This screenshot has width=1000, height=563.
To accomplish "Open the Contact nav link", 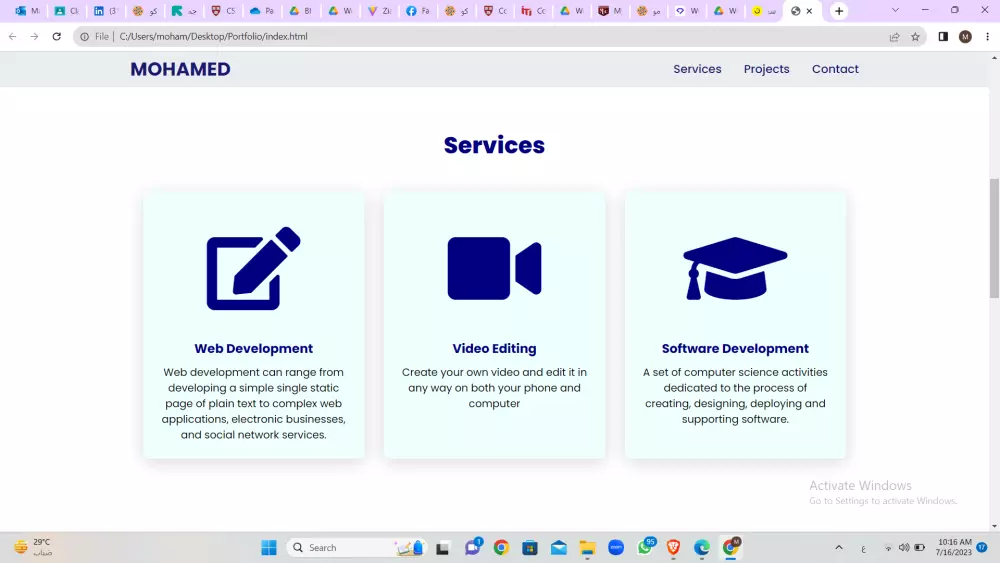I will tap(835, 69).
